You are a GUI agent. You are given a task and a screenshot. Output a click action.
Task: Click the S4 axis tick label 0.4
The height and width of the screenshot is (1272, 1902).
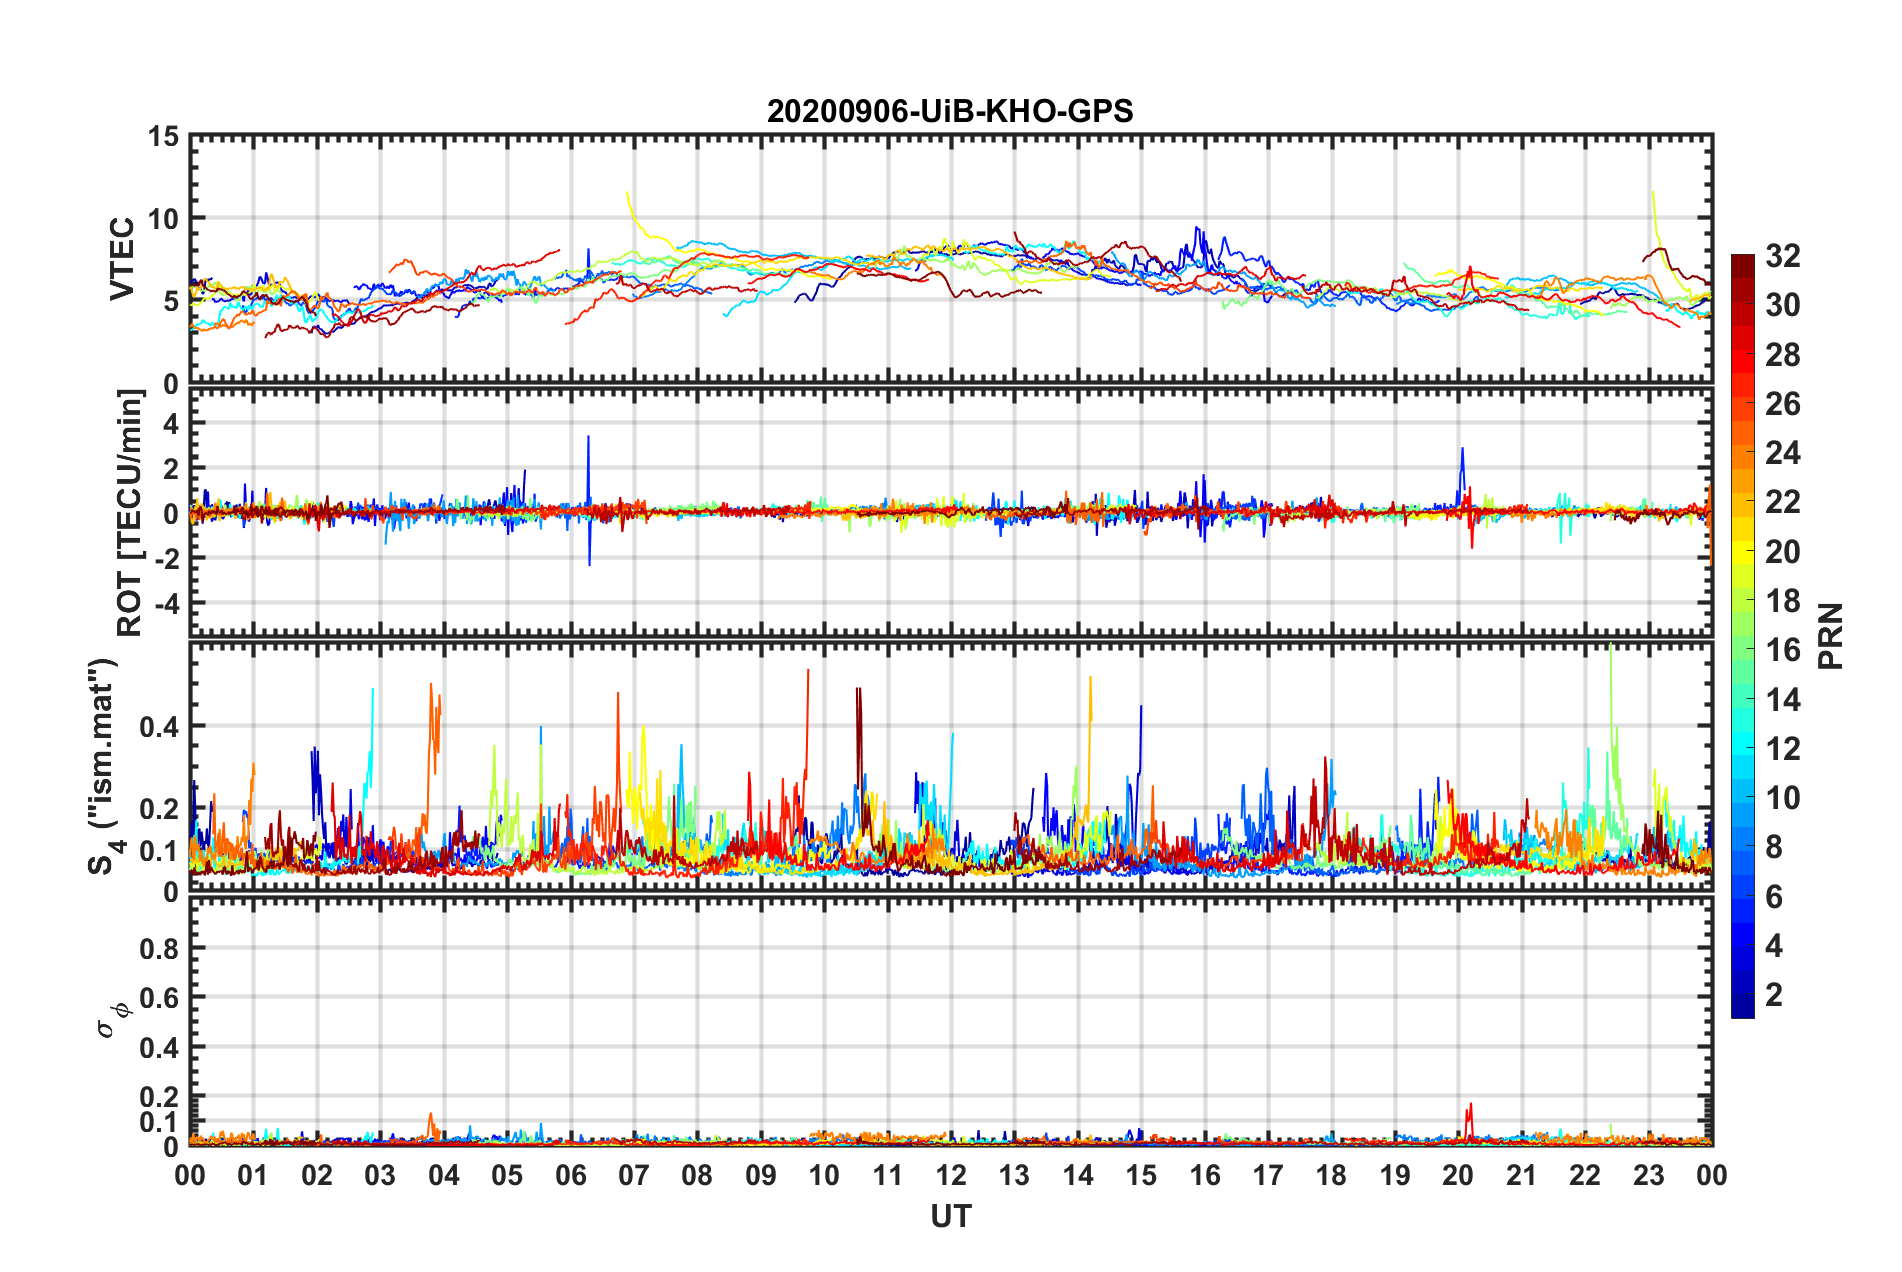160,727
